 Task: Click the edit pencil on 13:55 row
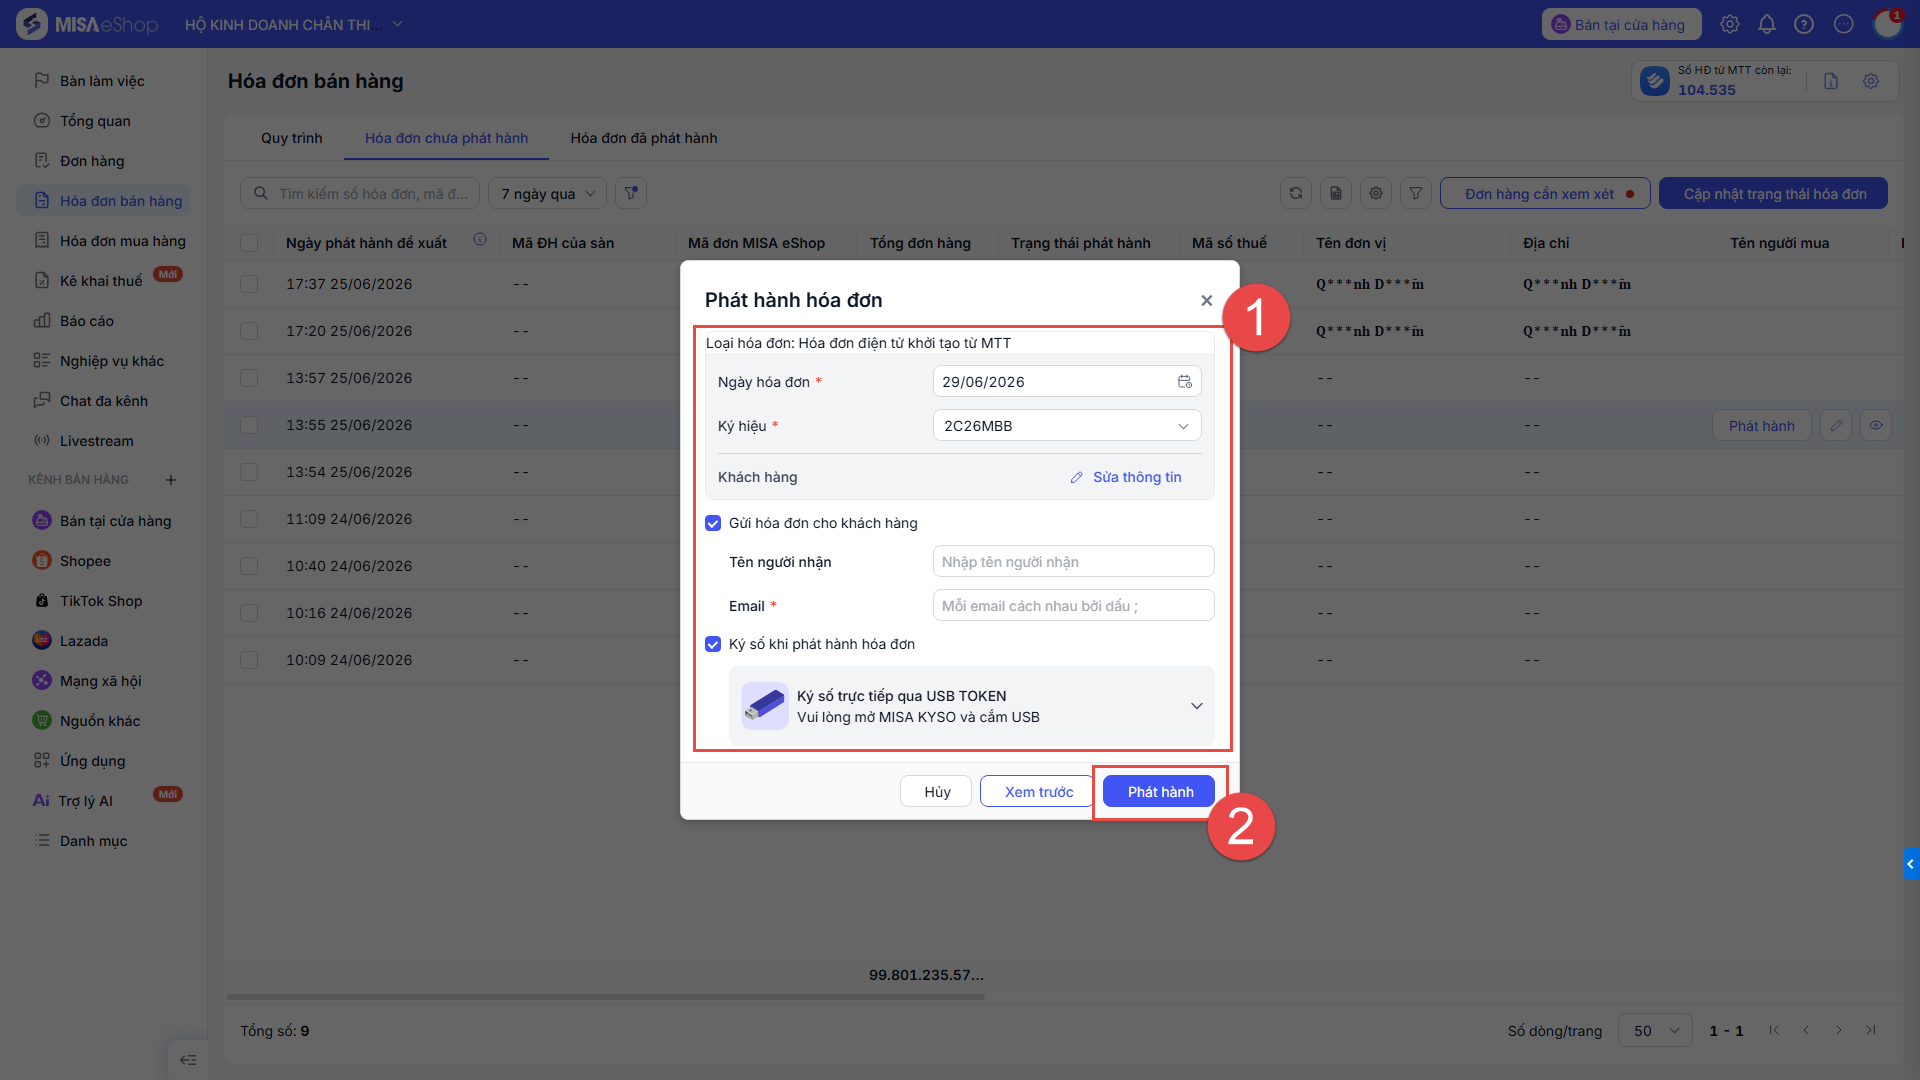point(1836,425)
